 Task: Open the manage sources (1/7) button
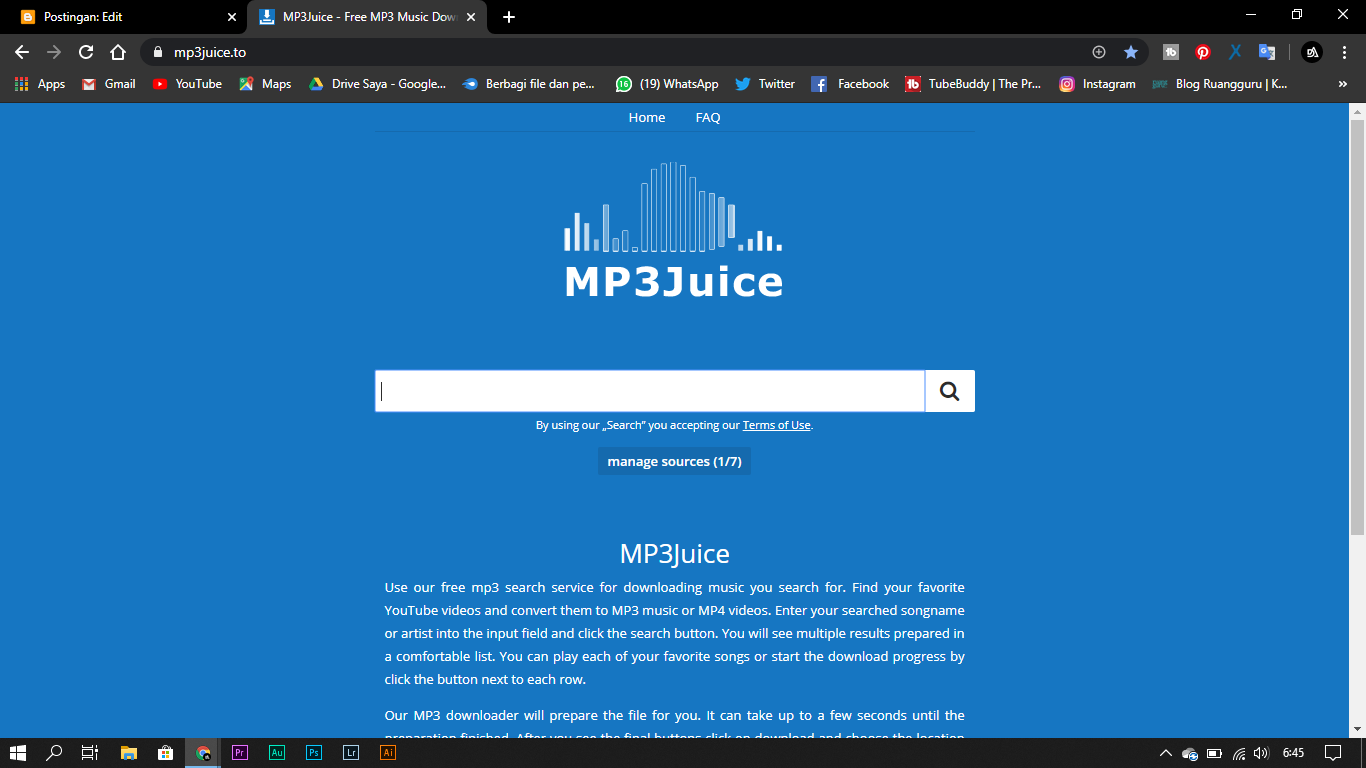674,461
